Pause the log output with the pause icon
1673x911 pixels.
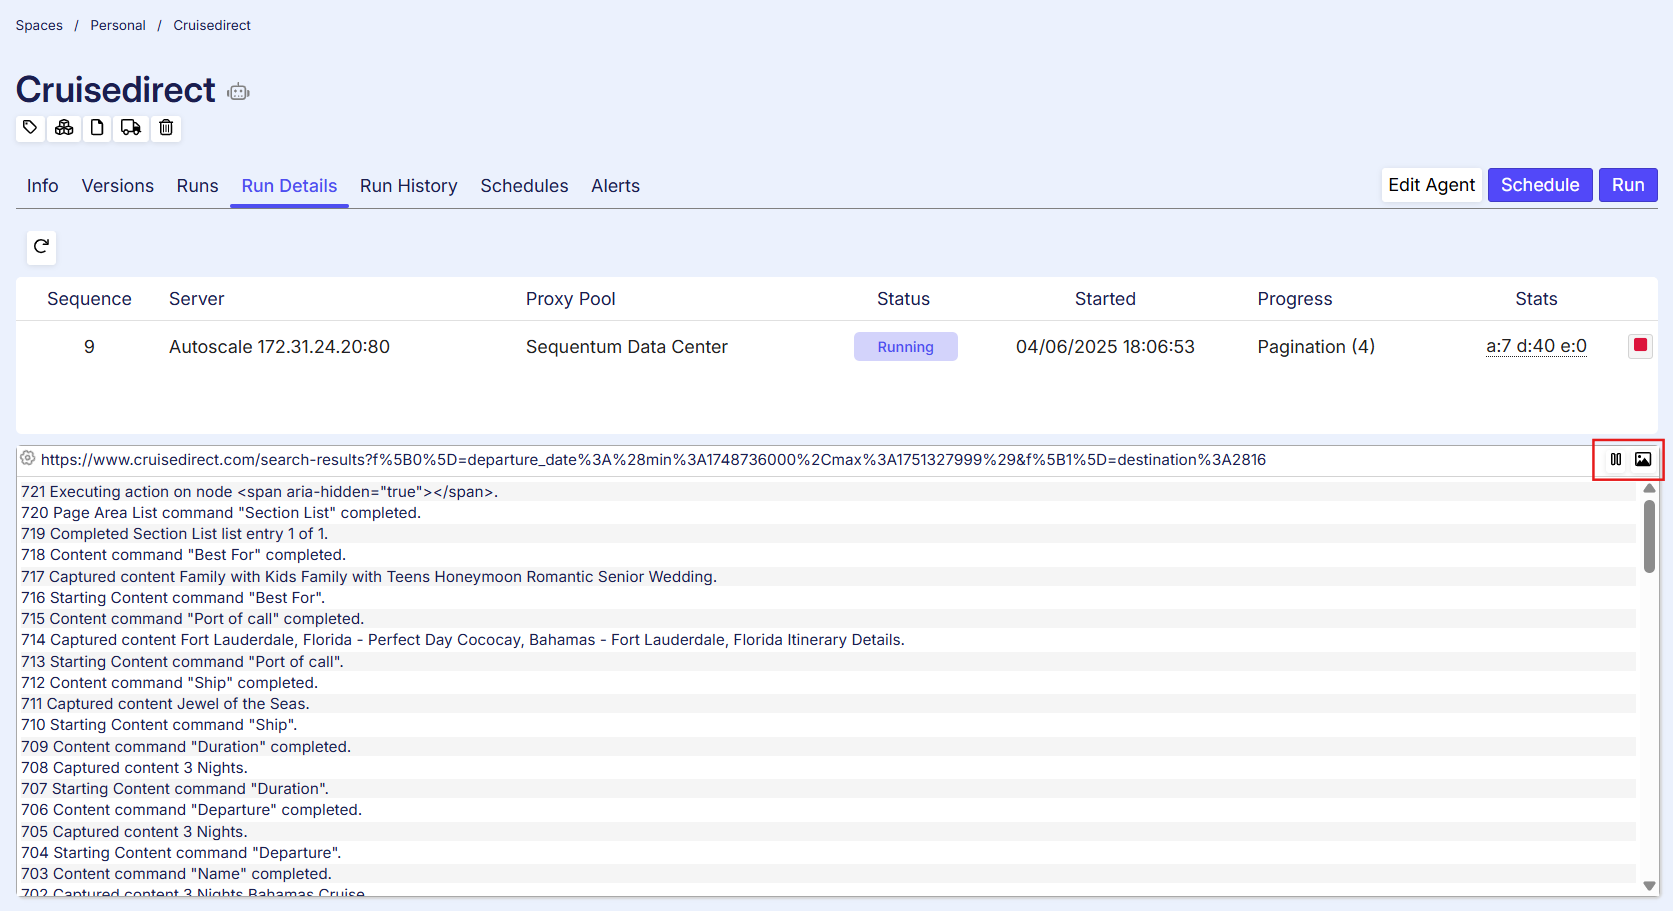click(1616, 459)
